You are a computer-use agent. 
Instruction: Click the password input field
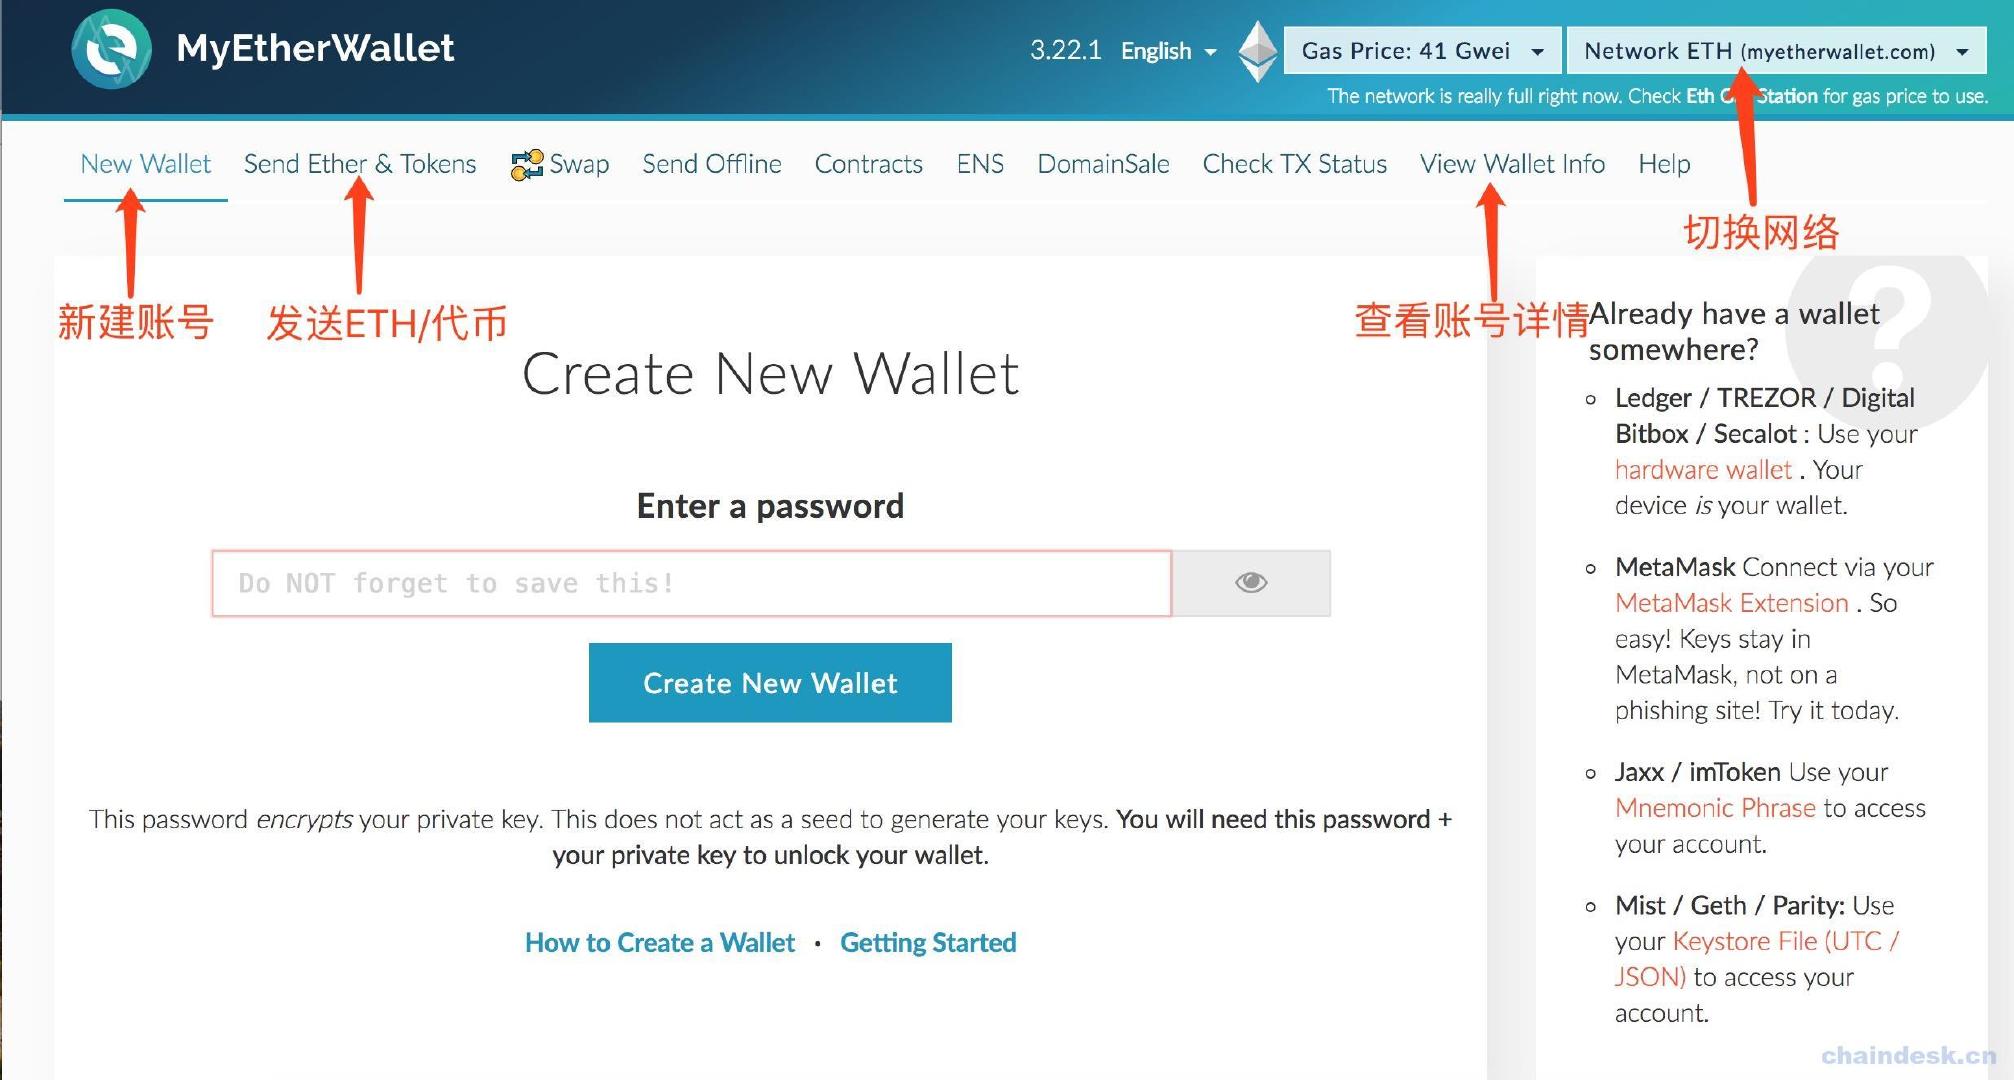(x=694, y=583)
